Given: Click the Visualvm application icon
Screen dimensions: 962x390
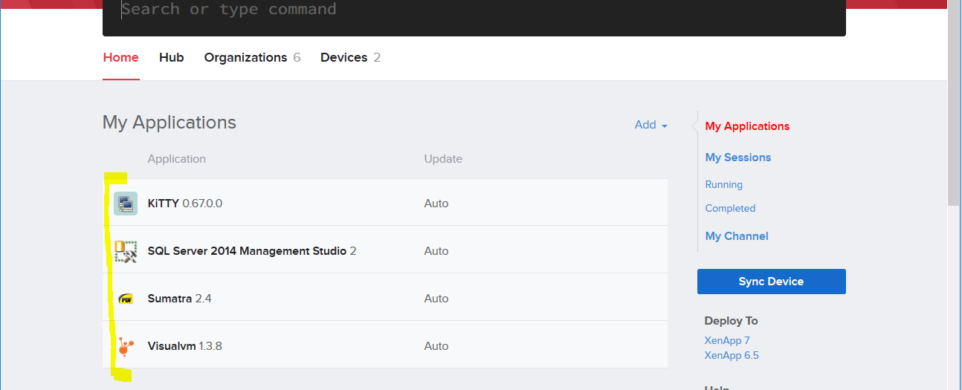Looking at the screenshot, I should 125,346.
